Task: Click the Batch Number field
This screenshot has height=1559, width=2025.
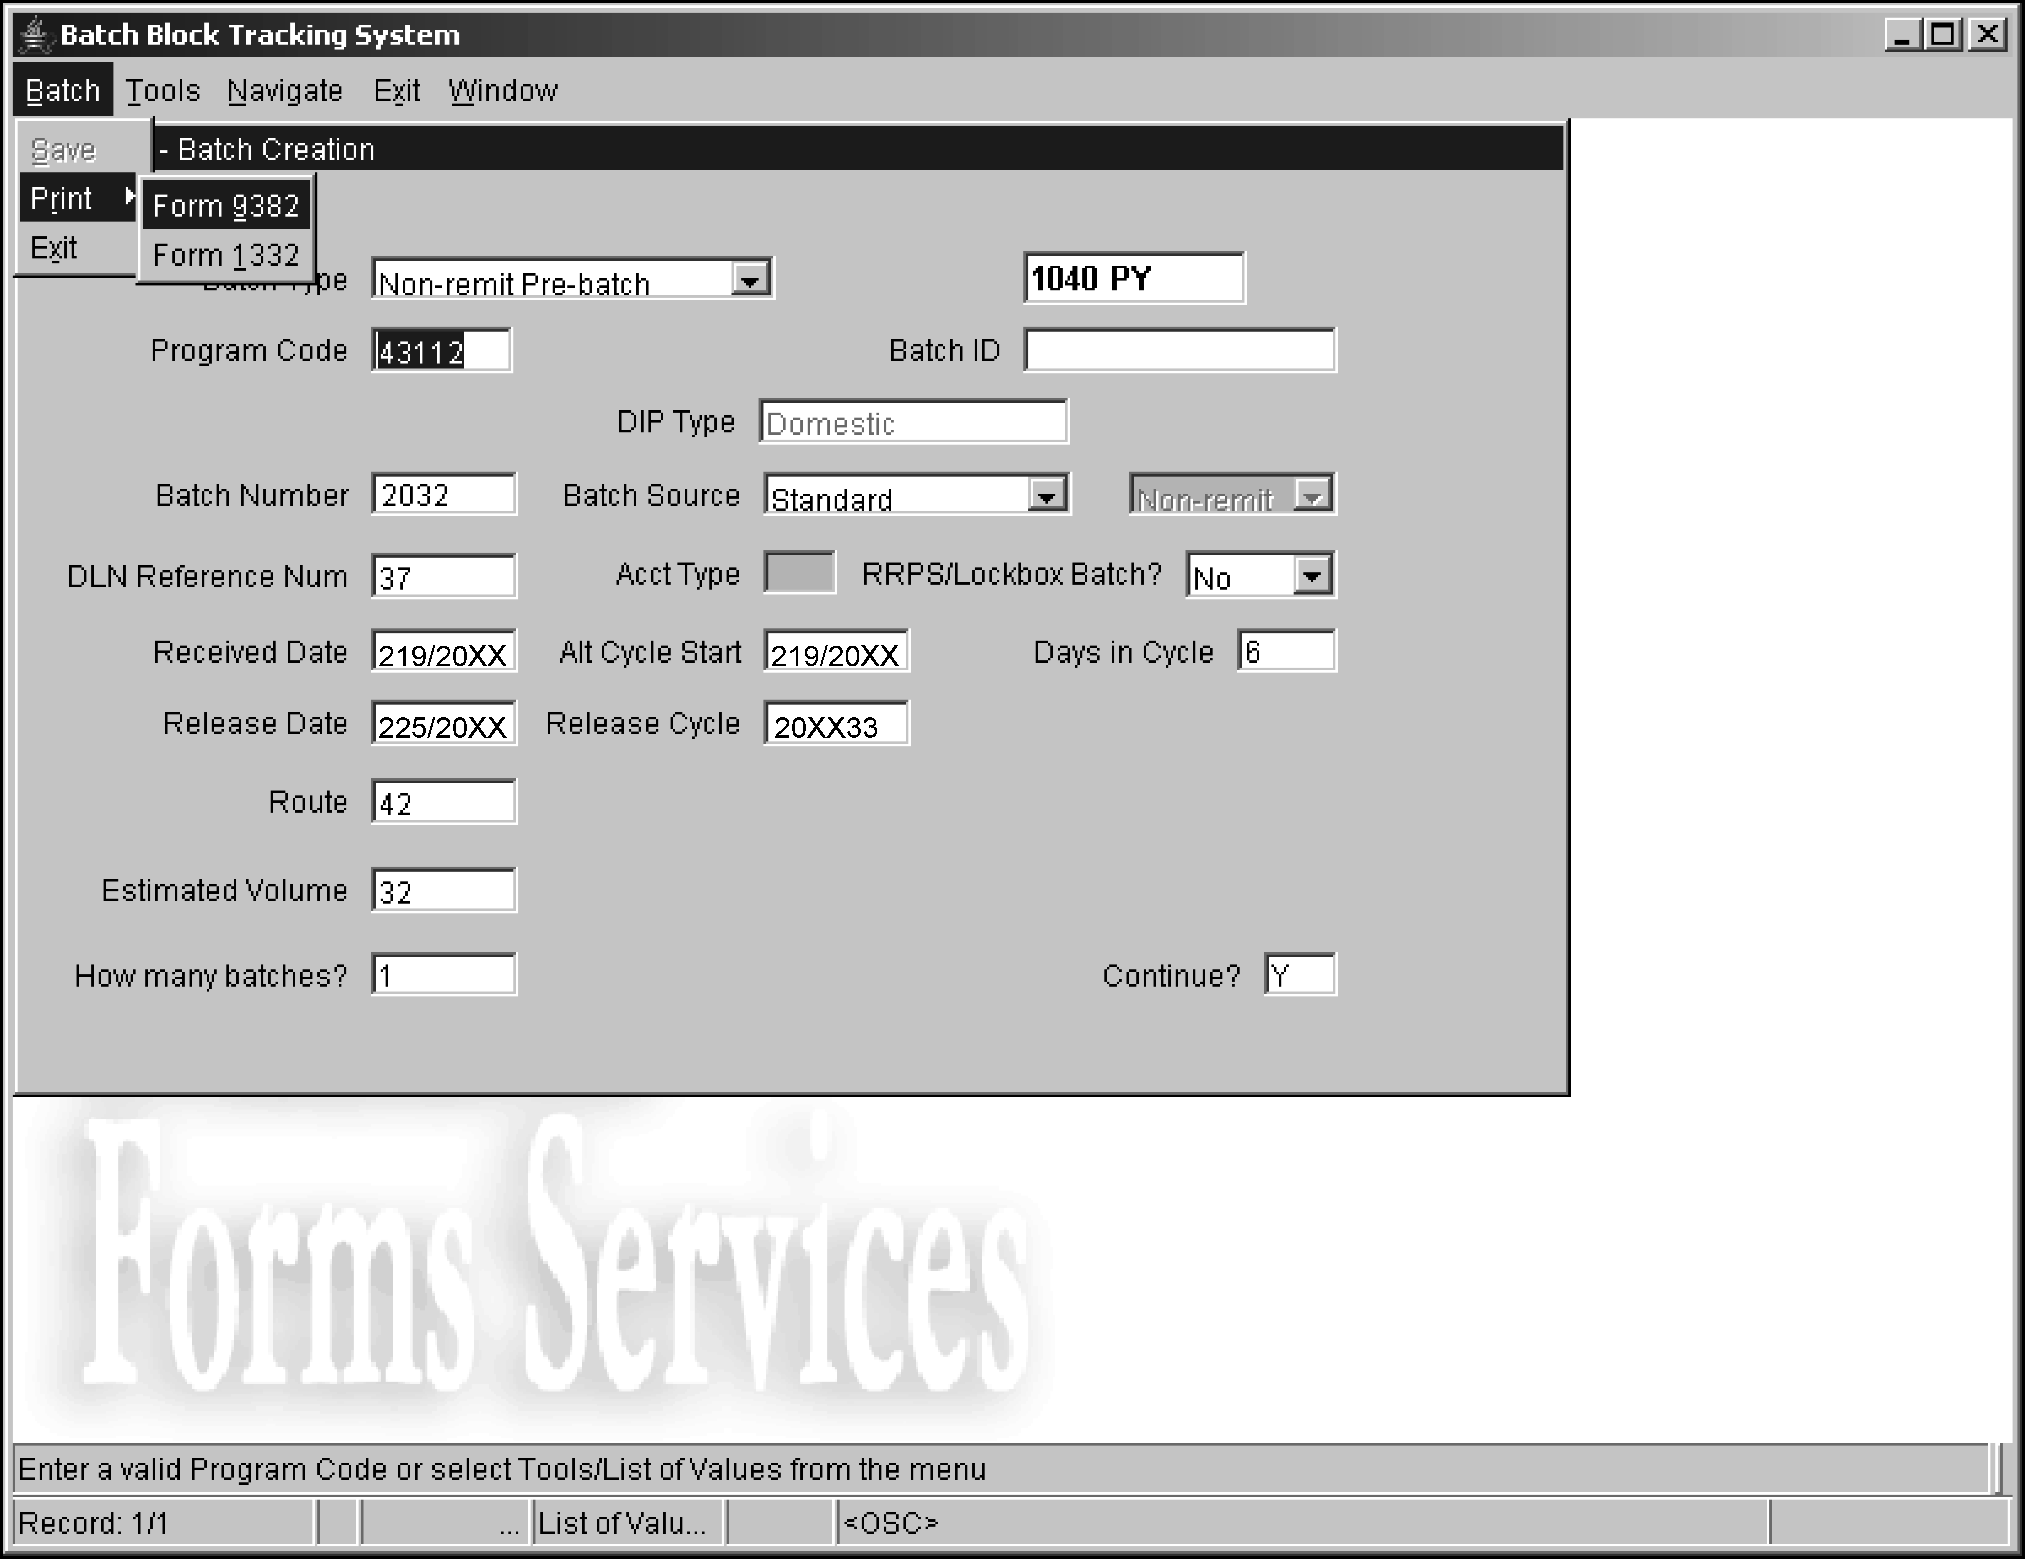Action: point(443,495)
